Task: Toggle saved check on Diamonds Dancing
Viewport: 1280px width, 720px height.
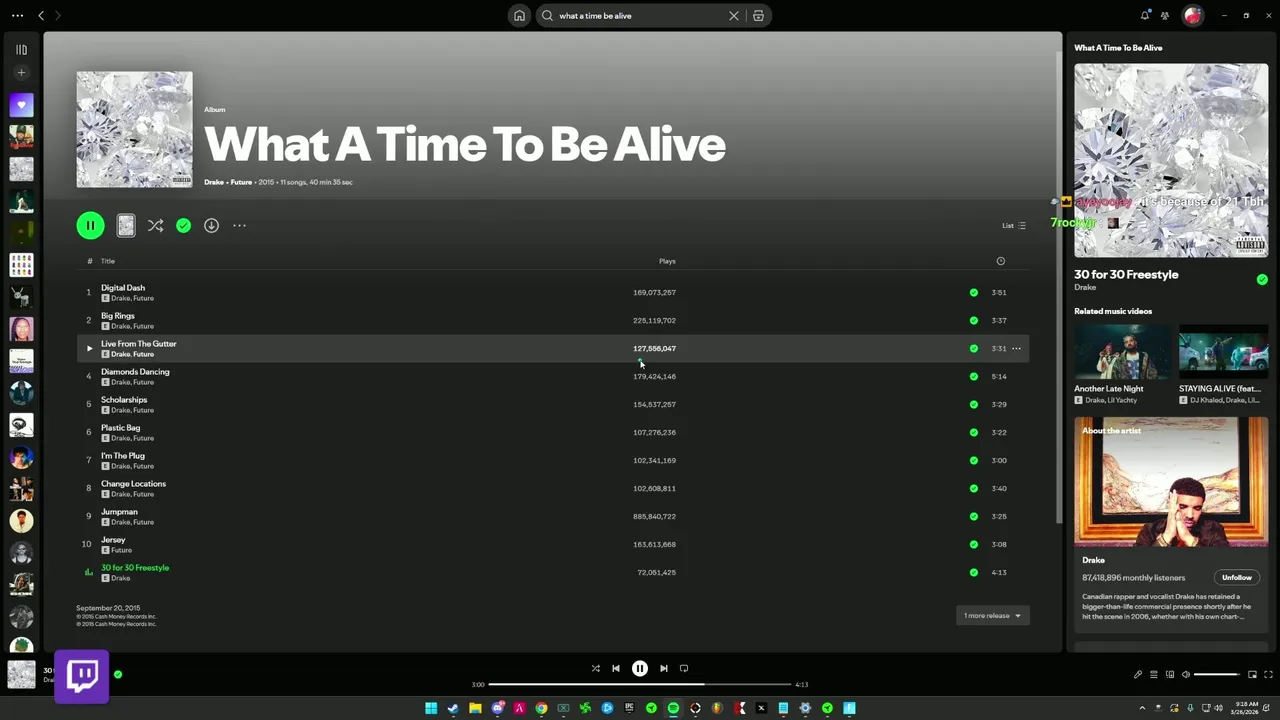Action: (973, 377)
